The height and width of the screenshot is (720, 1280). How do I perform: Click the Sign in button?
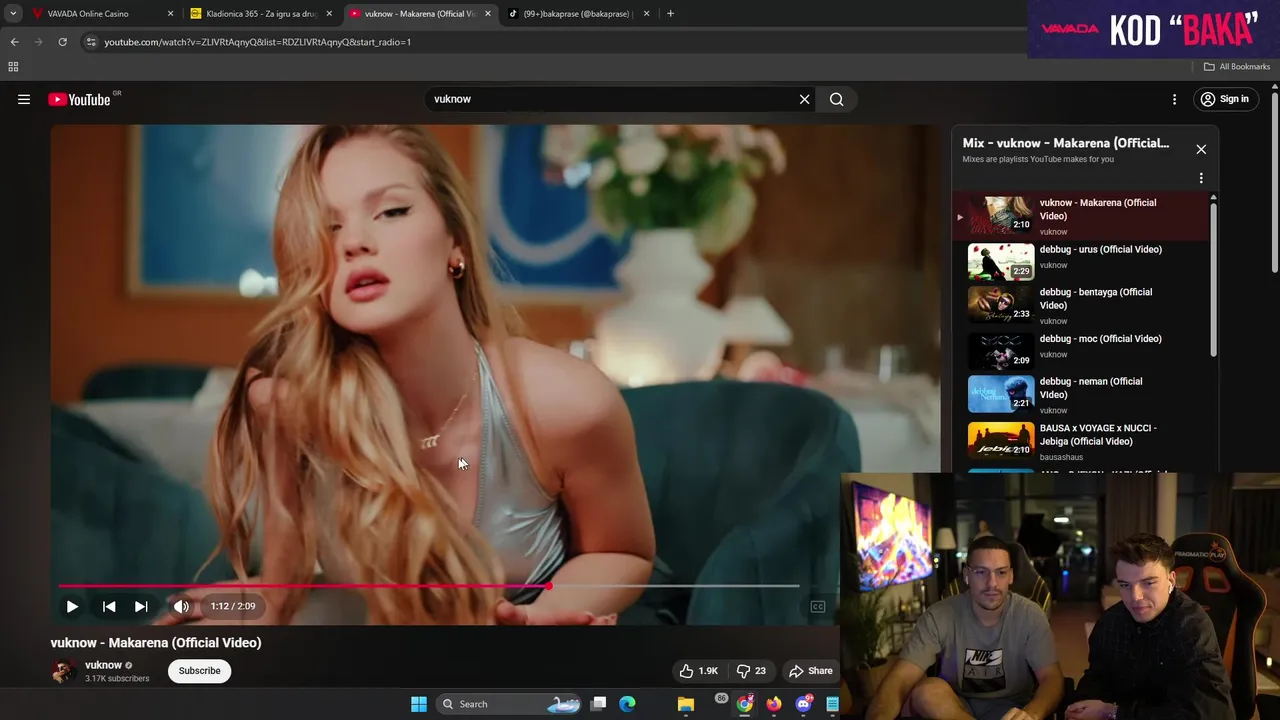click(x=1224, y=99)
